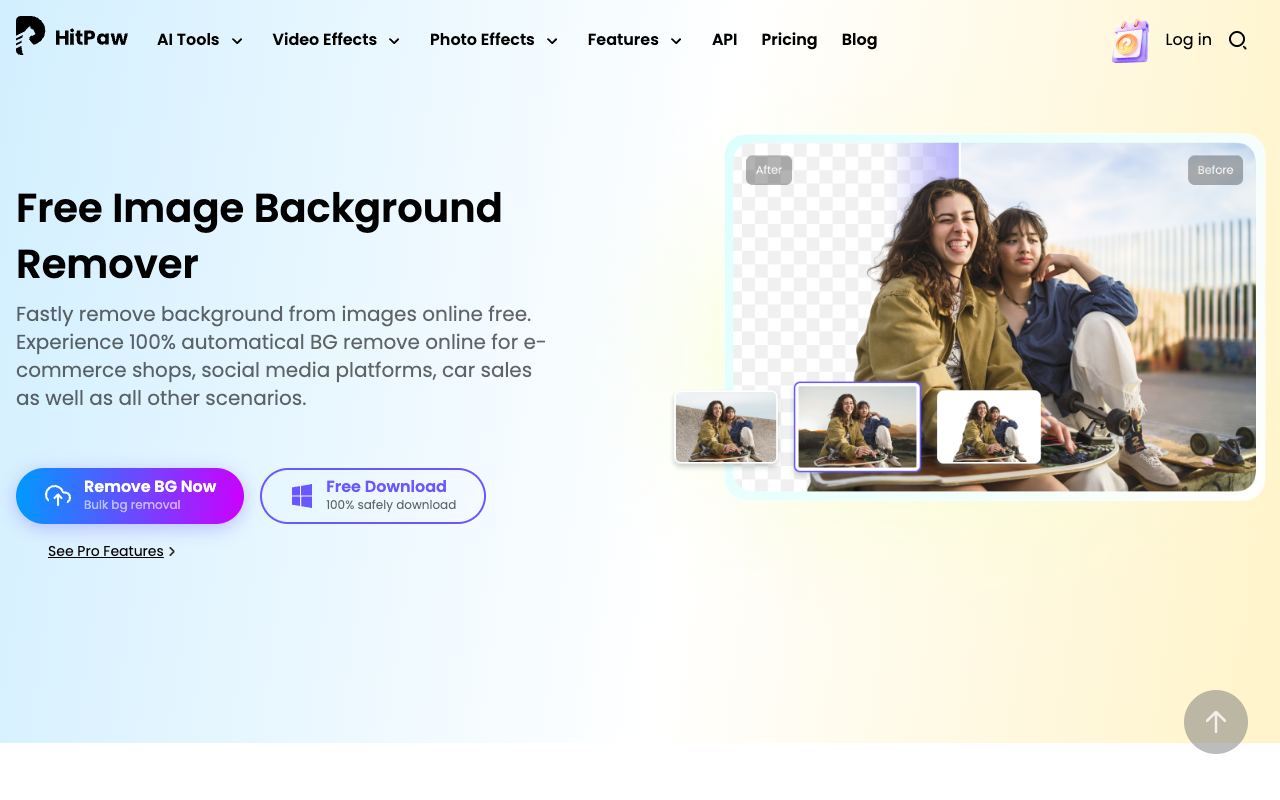Expand the Features dropdown chevron

[x=676, y=41]
